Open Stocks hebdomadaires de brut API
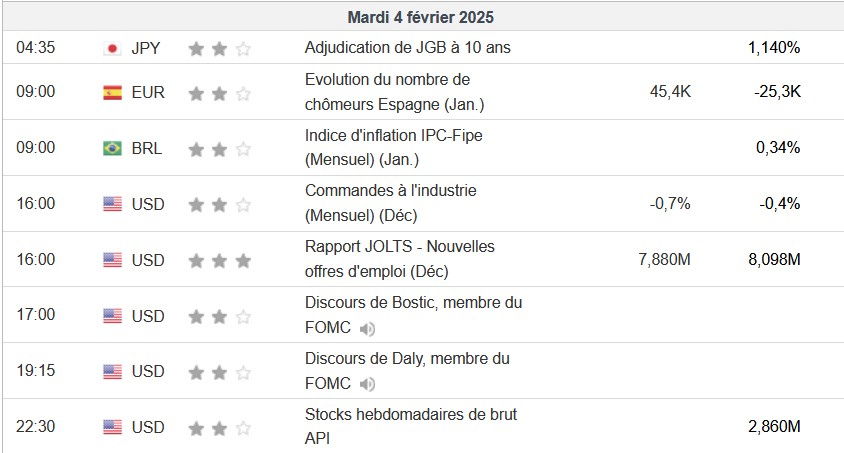844x453 pixels. click(x=410, y=414)
